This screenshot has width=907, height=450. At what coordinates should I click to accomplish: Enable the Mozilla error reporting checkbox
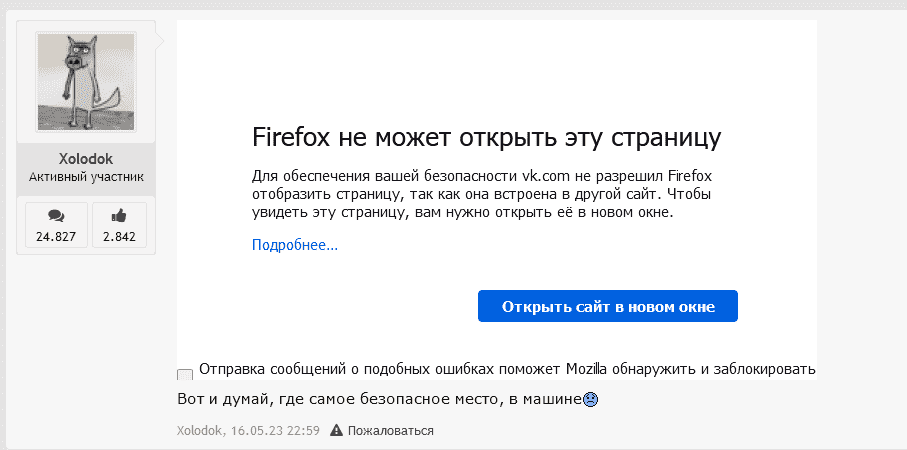(185, 375)
